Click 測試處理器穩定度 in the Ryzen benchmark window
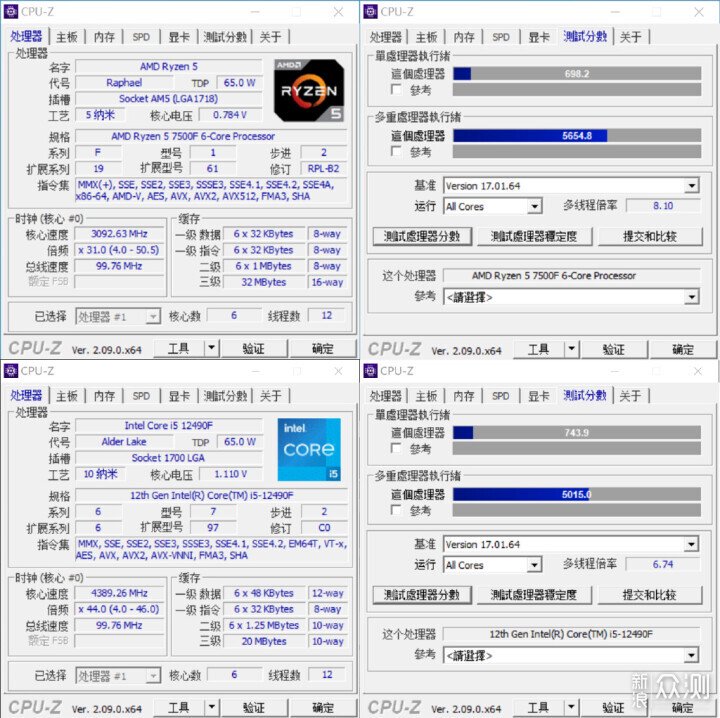 pos(534,236)
